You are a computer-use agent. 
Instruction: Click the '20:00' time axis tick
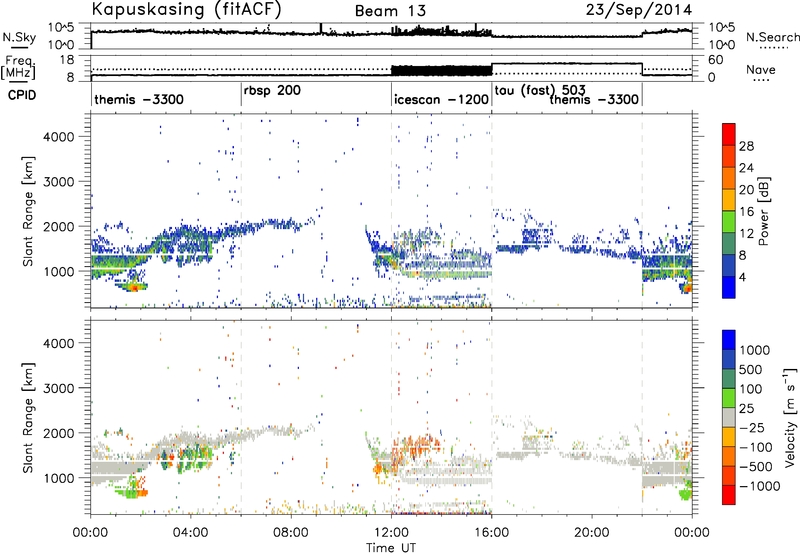(591, 533)
